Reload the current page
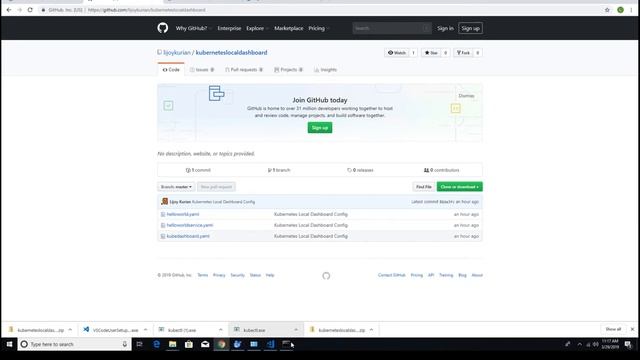The width and height of the screenshot is (640, 360). pos(30,10)
